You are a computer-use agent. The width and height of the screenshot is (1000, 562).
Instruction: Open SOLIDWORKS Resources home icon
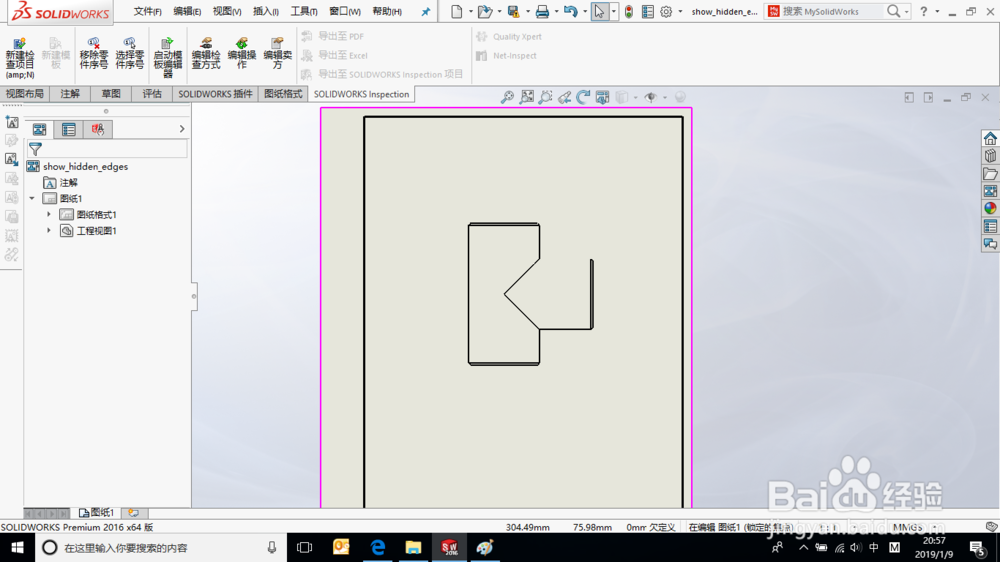coord(990,138)
